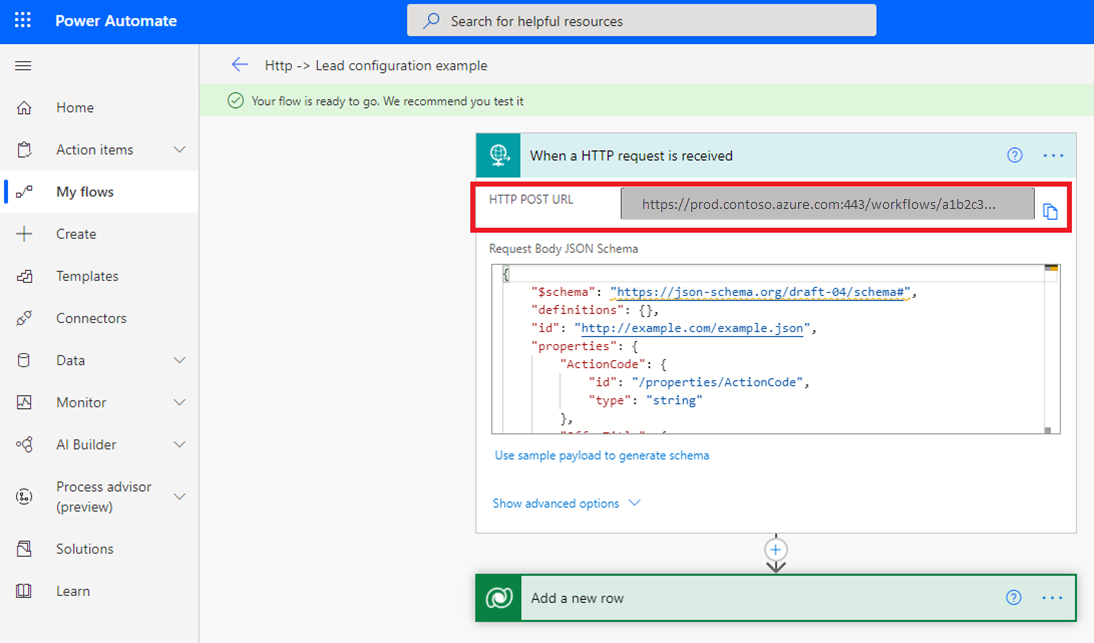
Task: Open Create in the sidebar
Action: 76,234
